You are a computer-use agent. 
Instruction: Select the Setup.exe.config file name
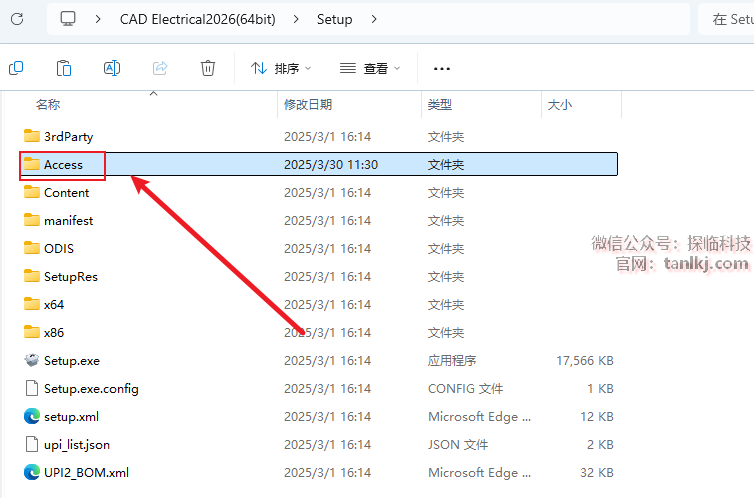91,388
